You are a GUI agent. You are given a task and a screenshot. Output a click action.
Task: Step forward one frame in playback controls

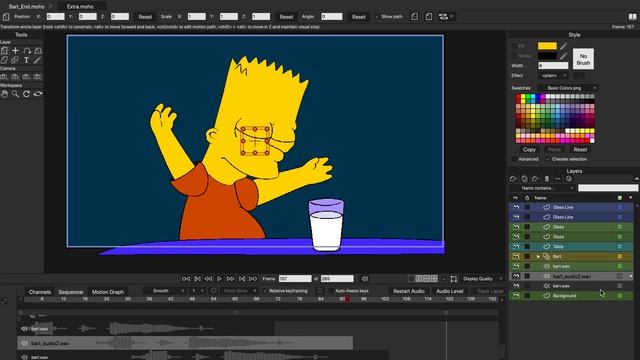(231, 279)
